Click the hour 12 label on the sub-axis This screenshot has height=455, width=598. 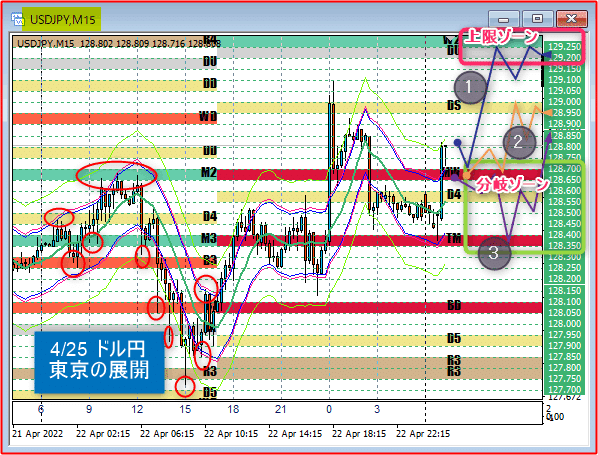[x=137, y=410]
